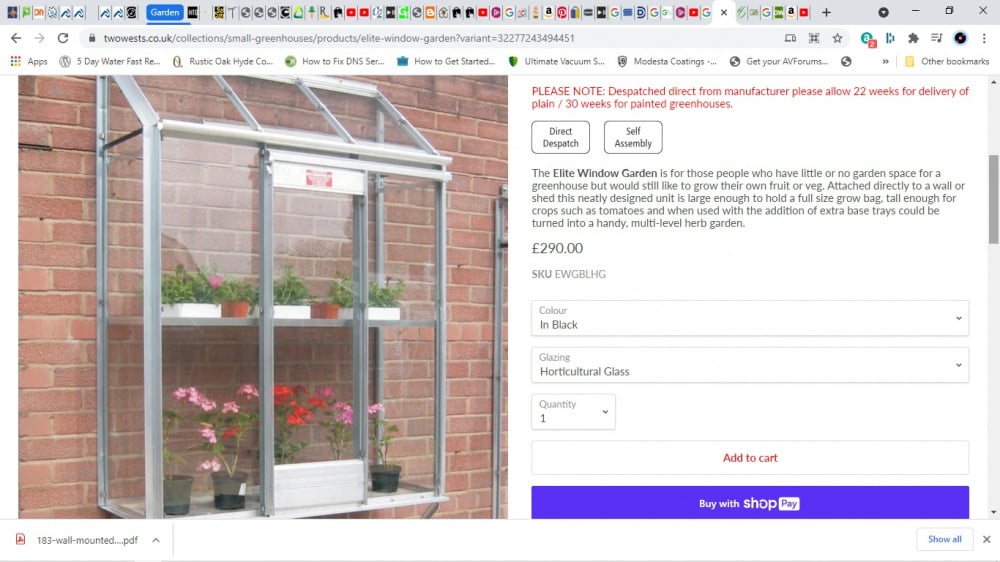Open the Apps grid in bookmarks bar

click(29, 61)
